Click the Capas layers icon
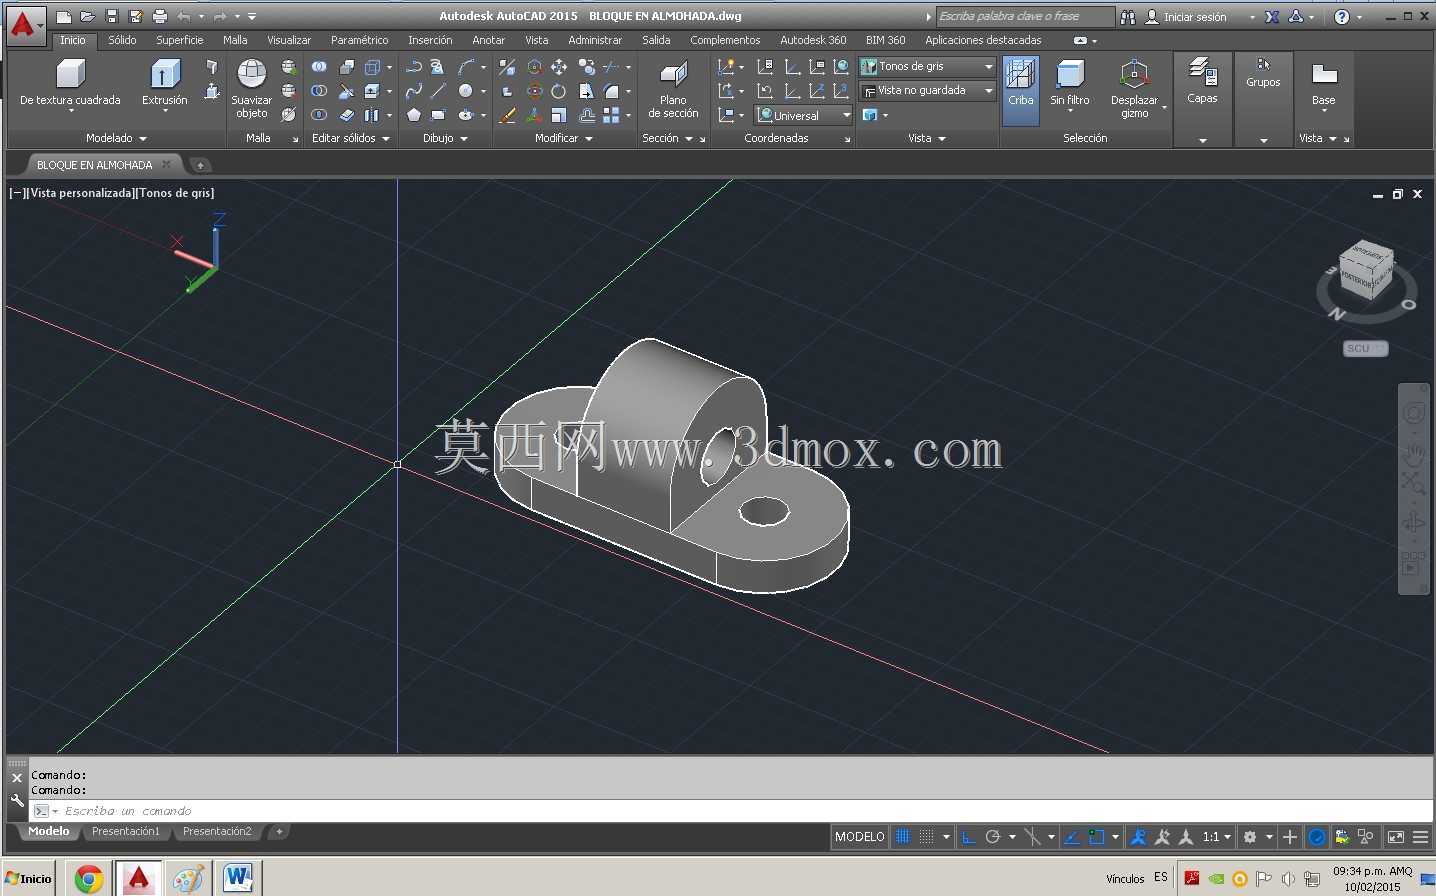This screenshot has width=1436, height=896. pos(1202,72)
